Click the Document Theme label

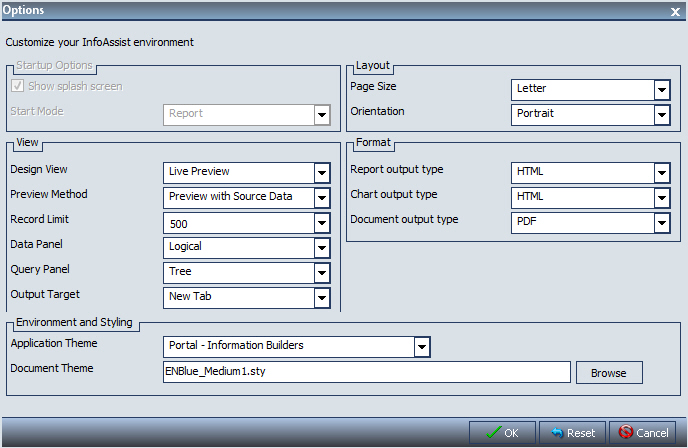tap(52, 368)
